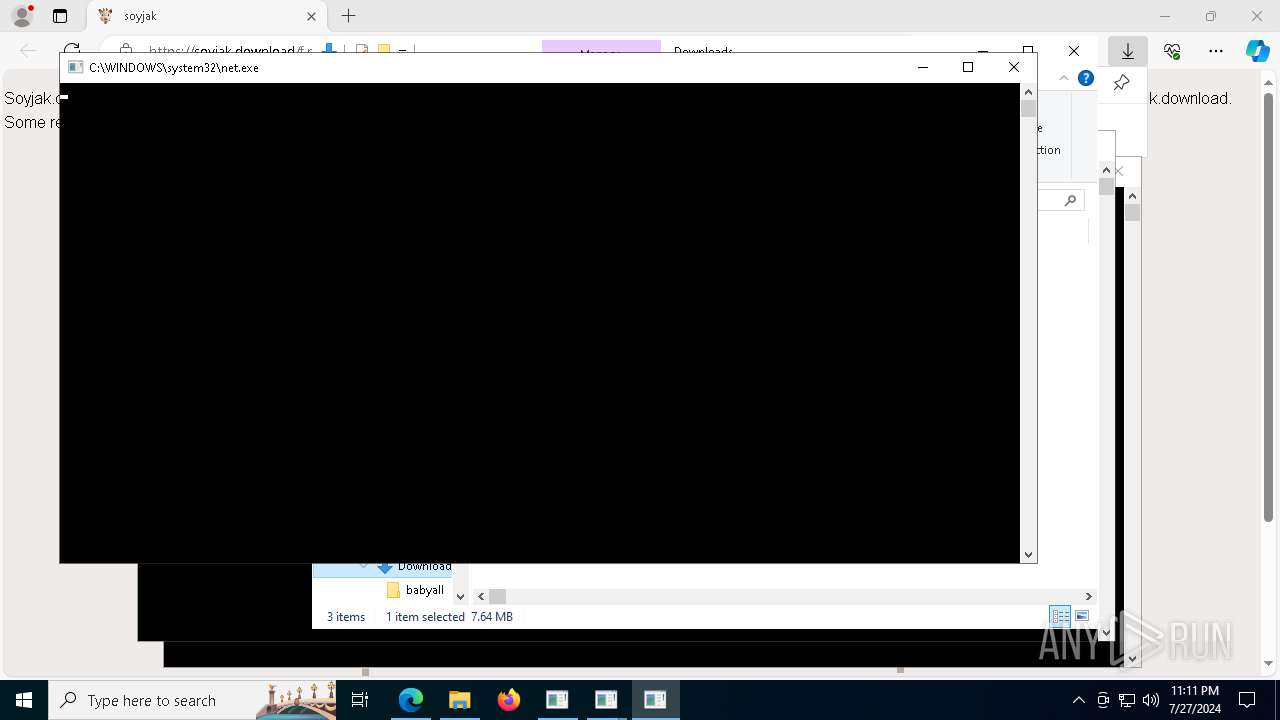
Task: Switch to first console taskbar window
Action: (557, 700)
